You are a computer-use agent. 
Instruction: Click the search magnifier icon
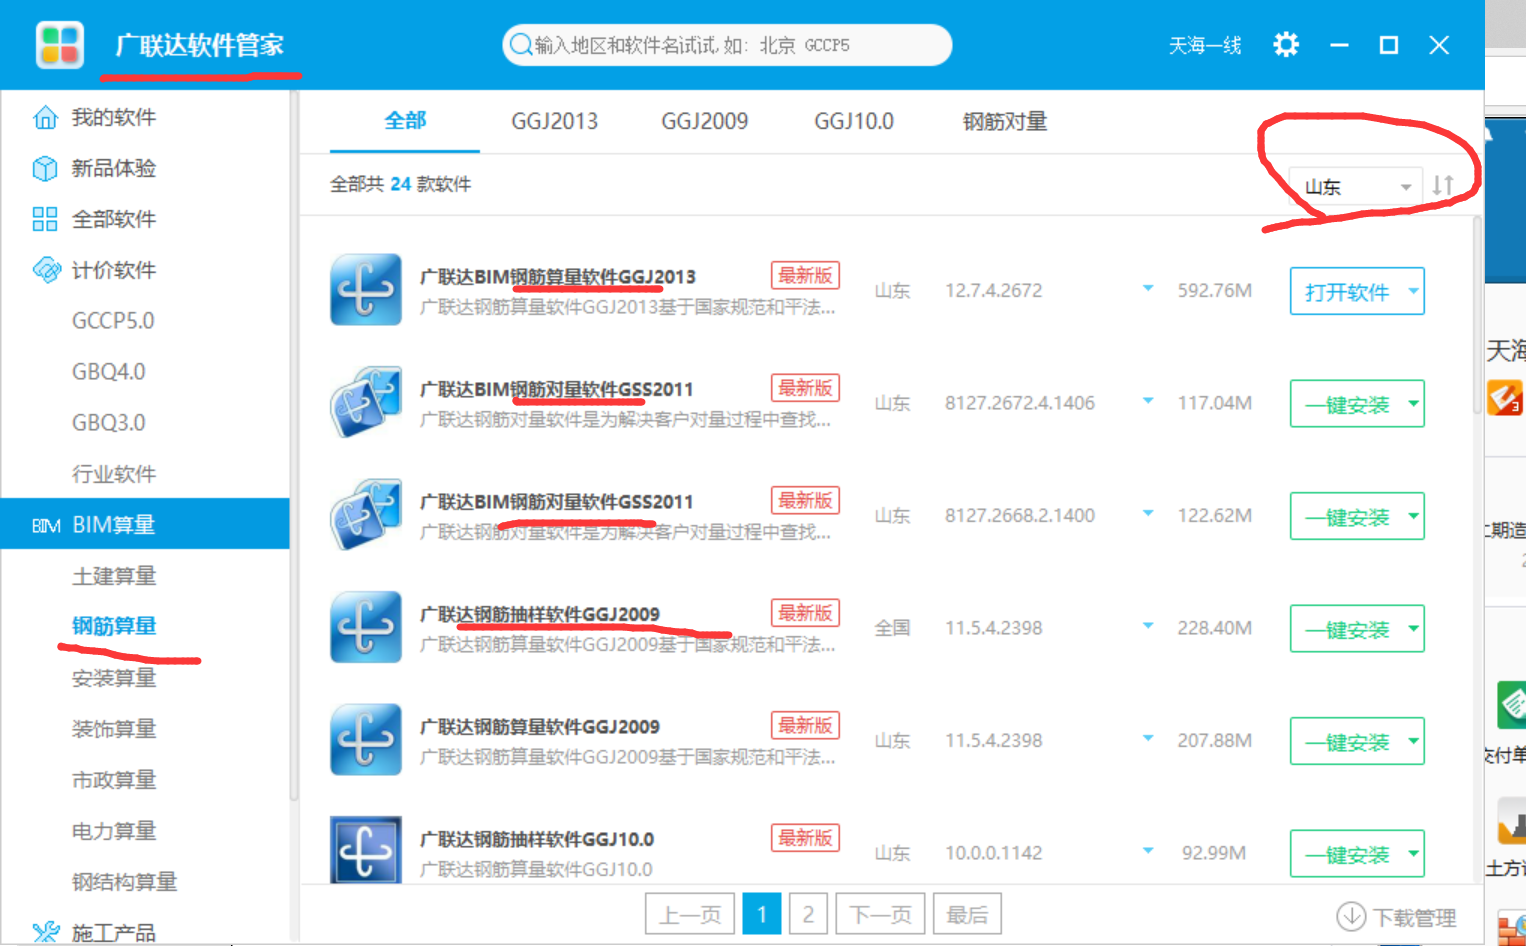[521, 45]
